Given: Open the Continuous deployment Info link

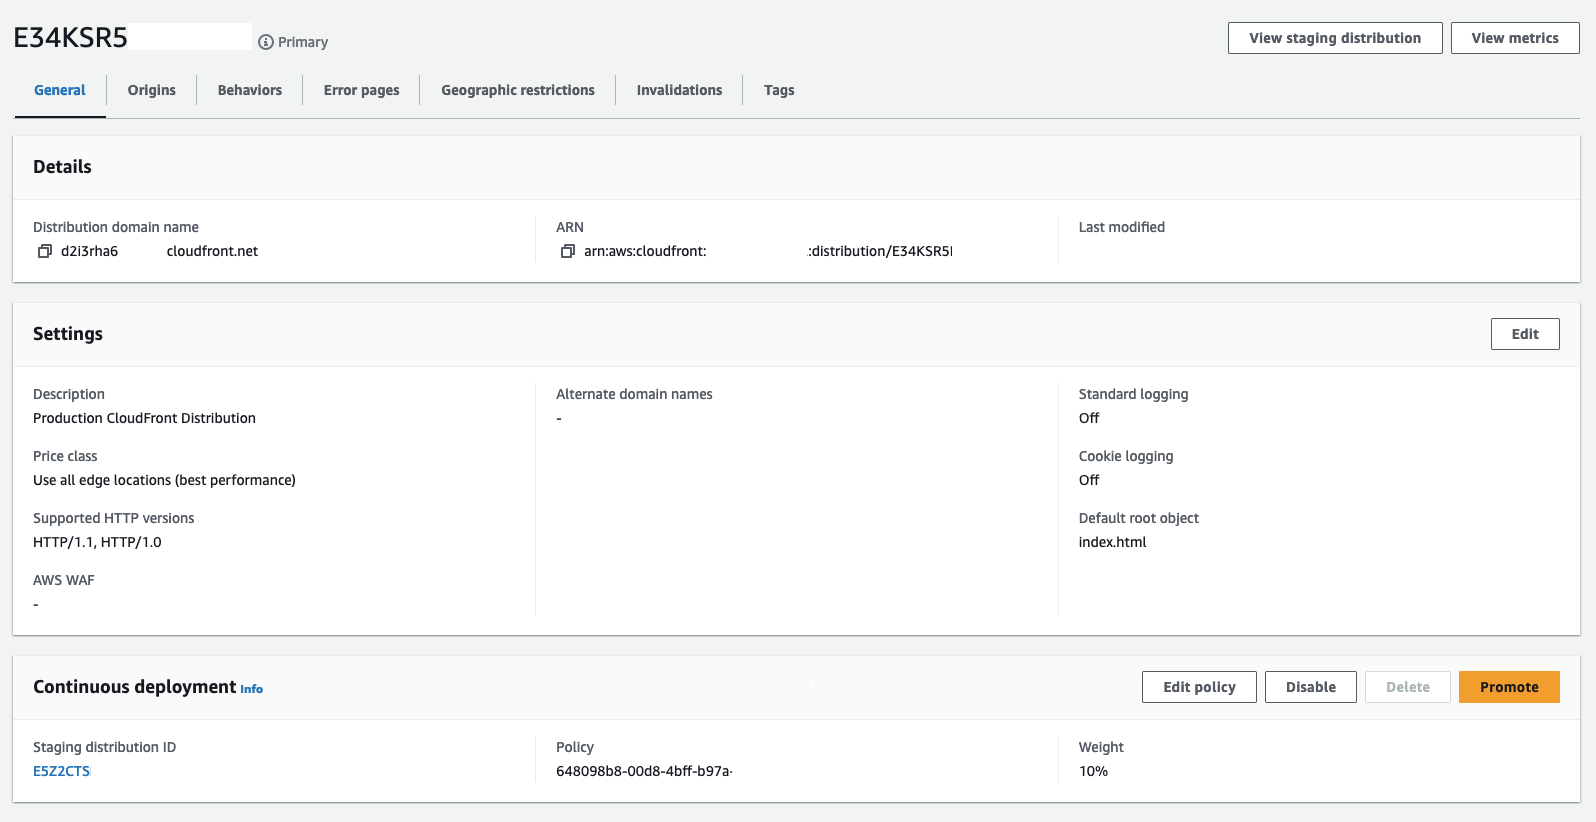Looking at the screenshot, I should point(252,689).
